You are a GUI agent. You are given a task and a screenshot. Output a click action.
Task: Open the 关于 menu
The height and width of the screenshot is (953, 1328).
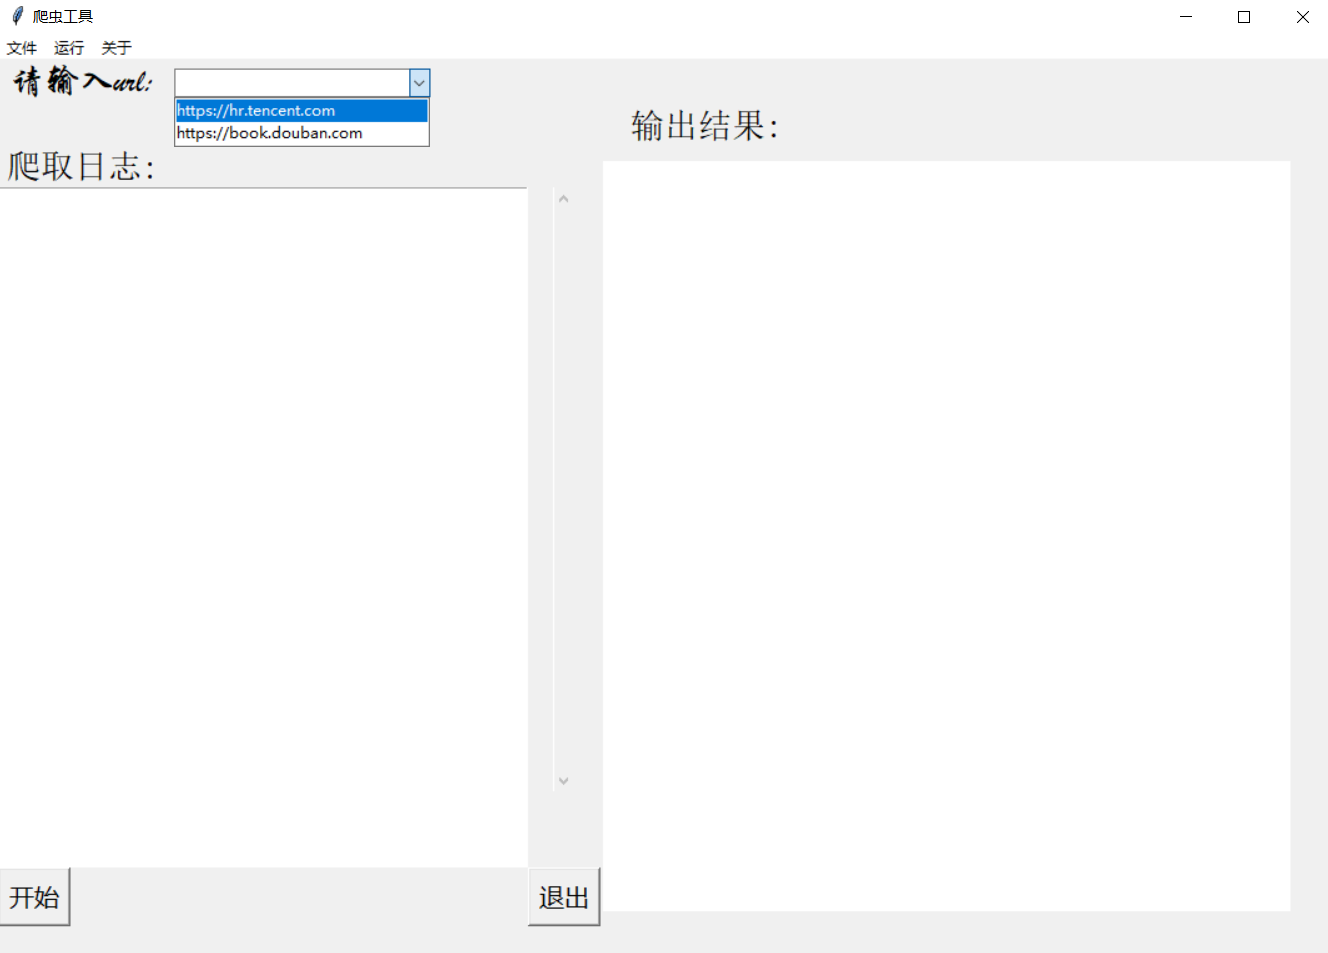point(116,48)
